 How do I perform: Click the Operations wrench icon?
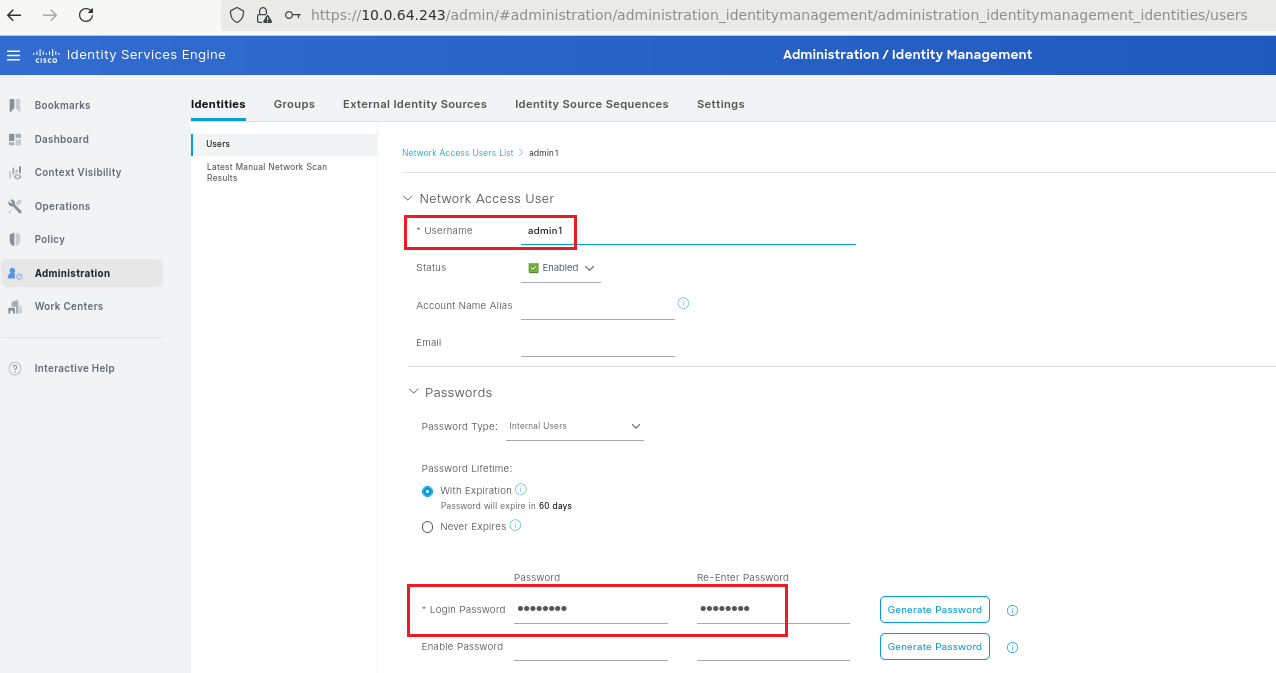point(15,206)
